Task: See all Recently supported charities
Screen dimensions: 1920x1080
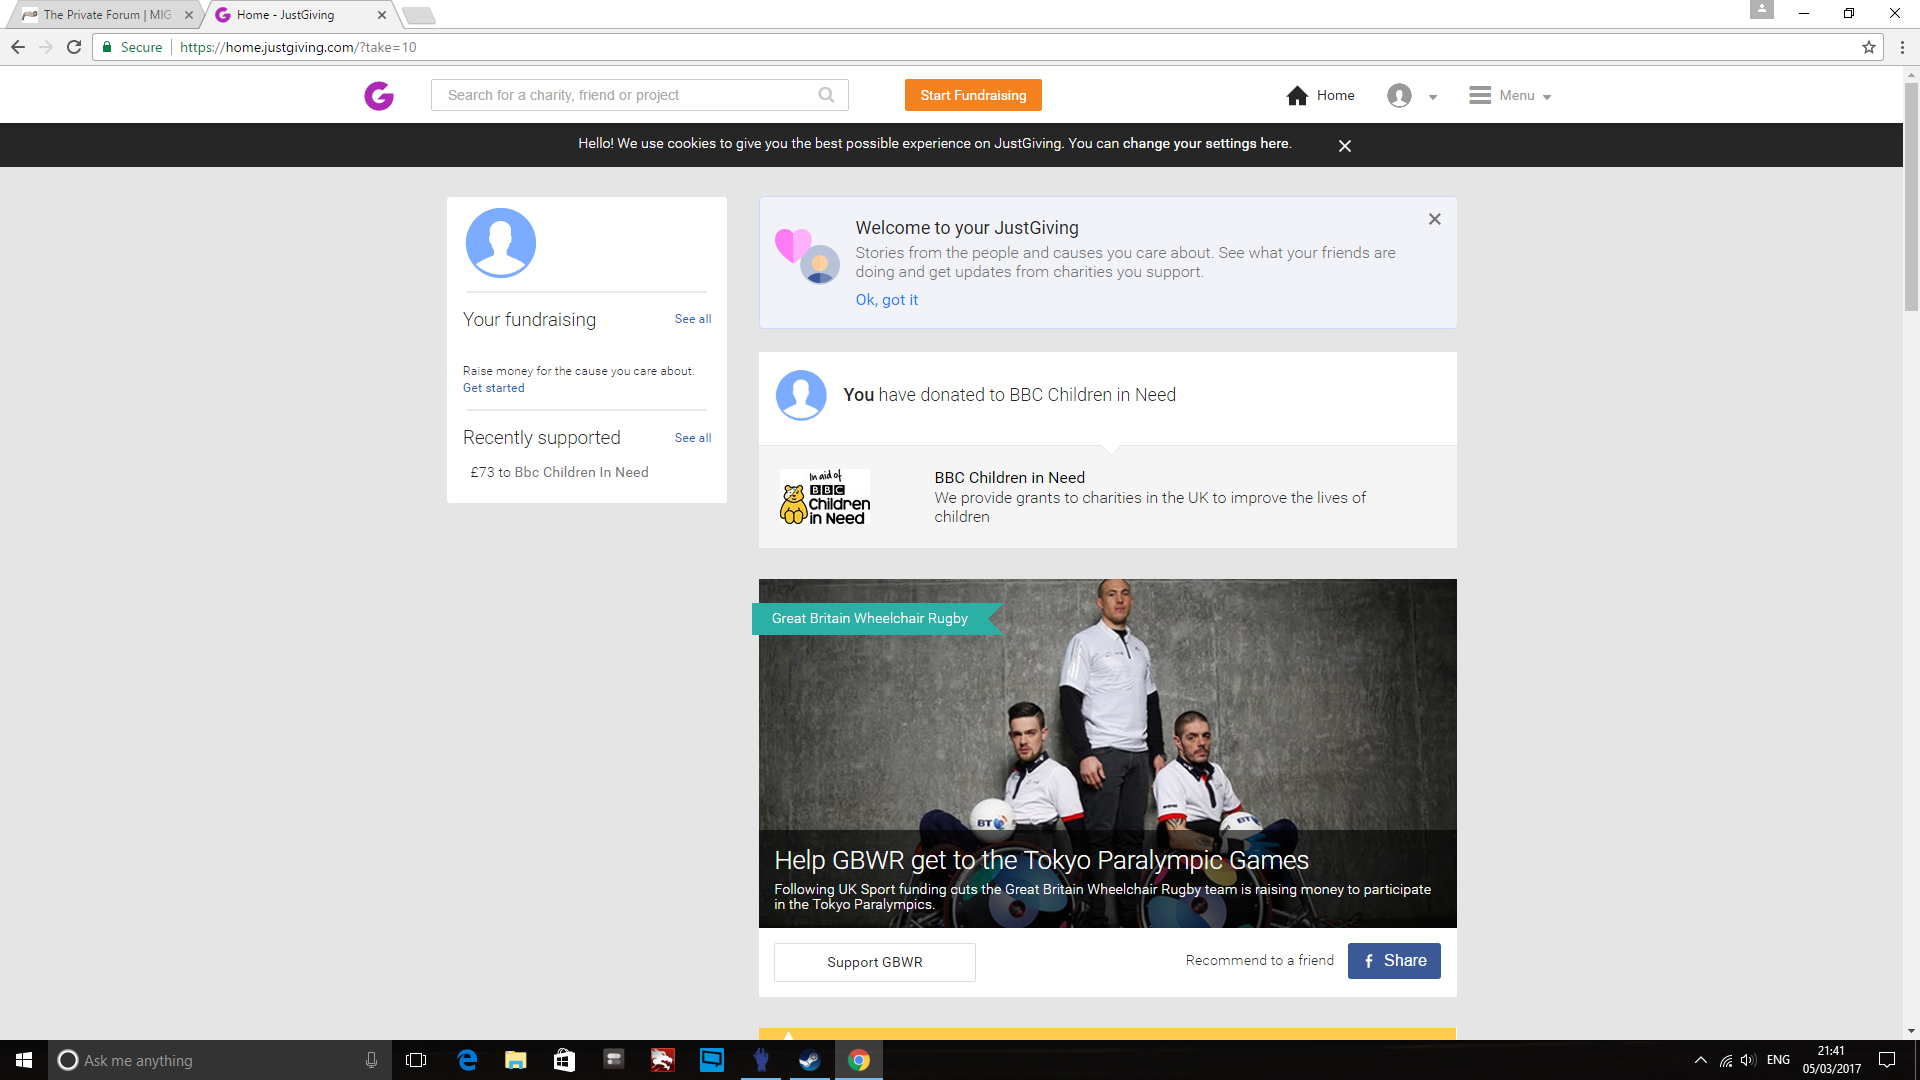Action: tap(693, 438)
